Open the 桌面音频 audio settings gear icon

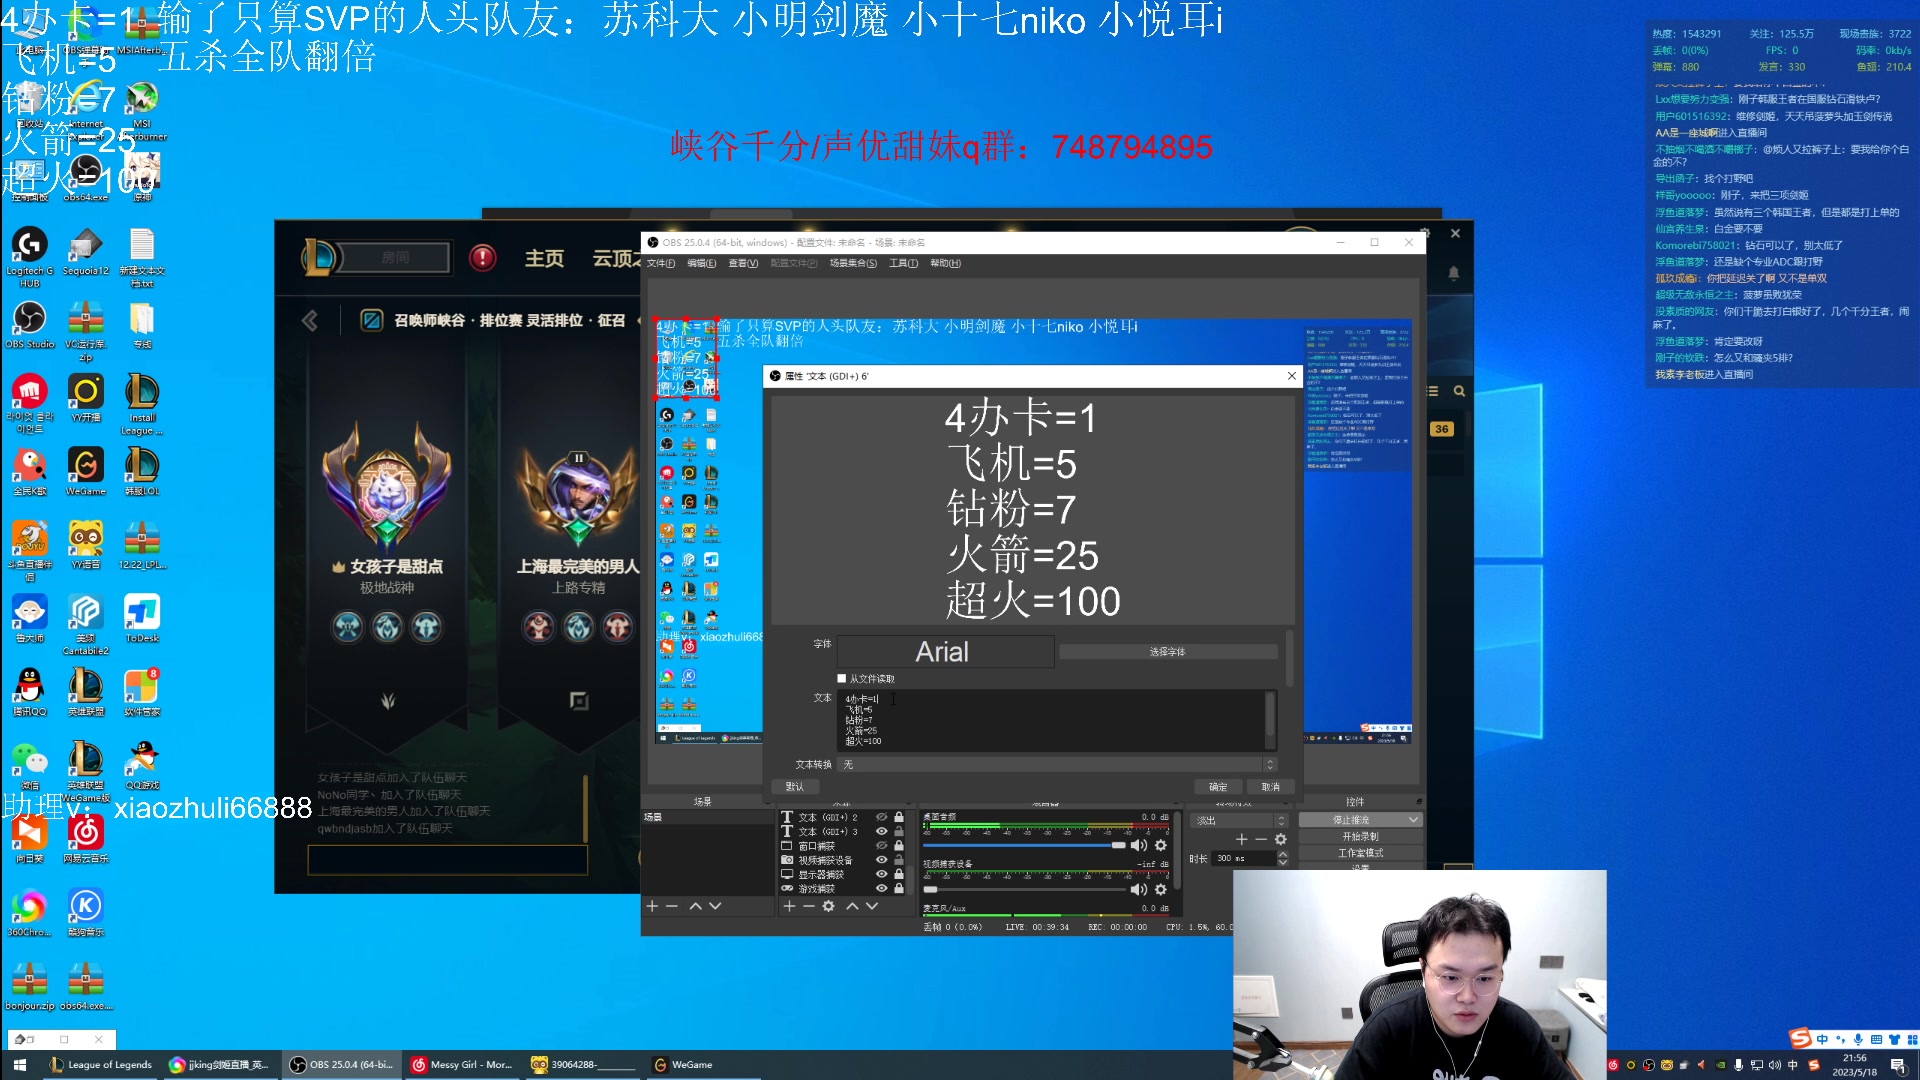(1161, 845)
